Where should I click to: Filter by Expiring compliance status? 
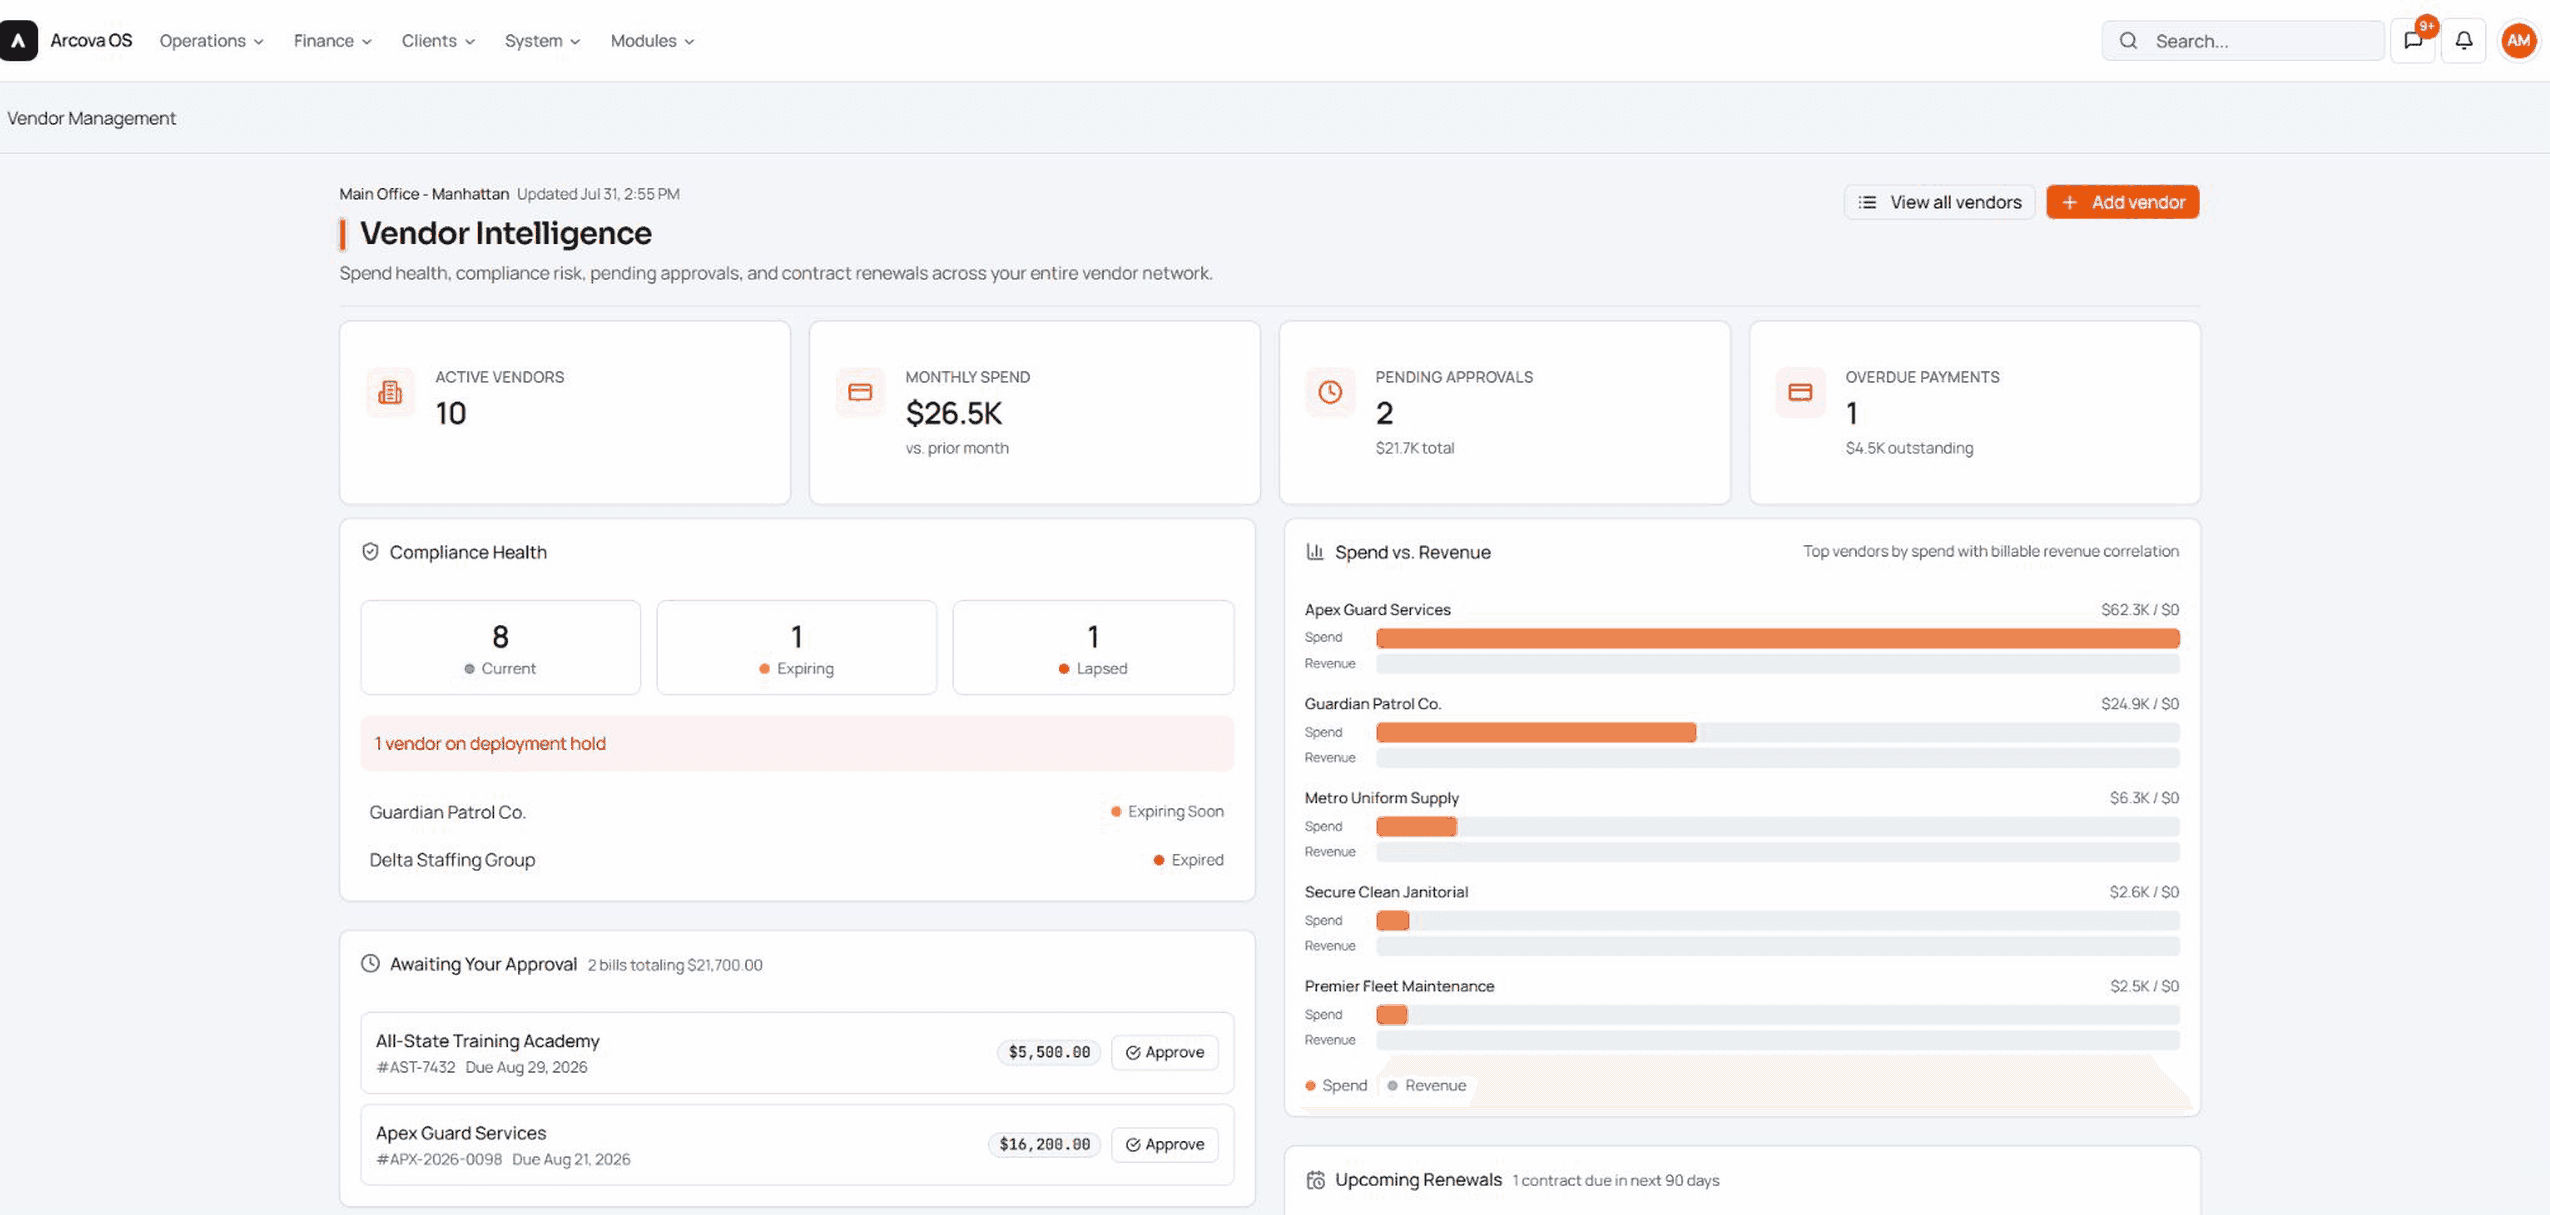pyautogui.click(x=796, y=647)
